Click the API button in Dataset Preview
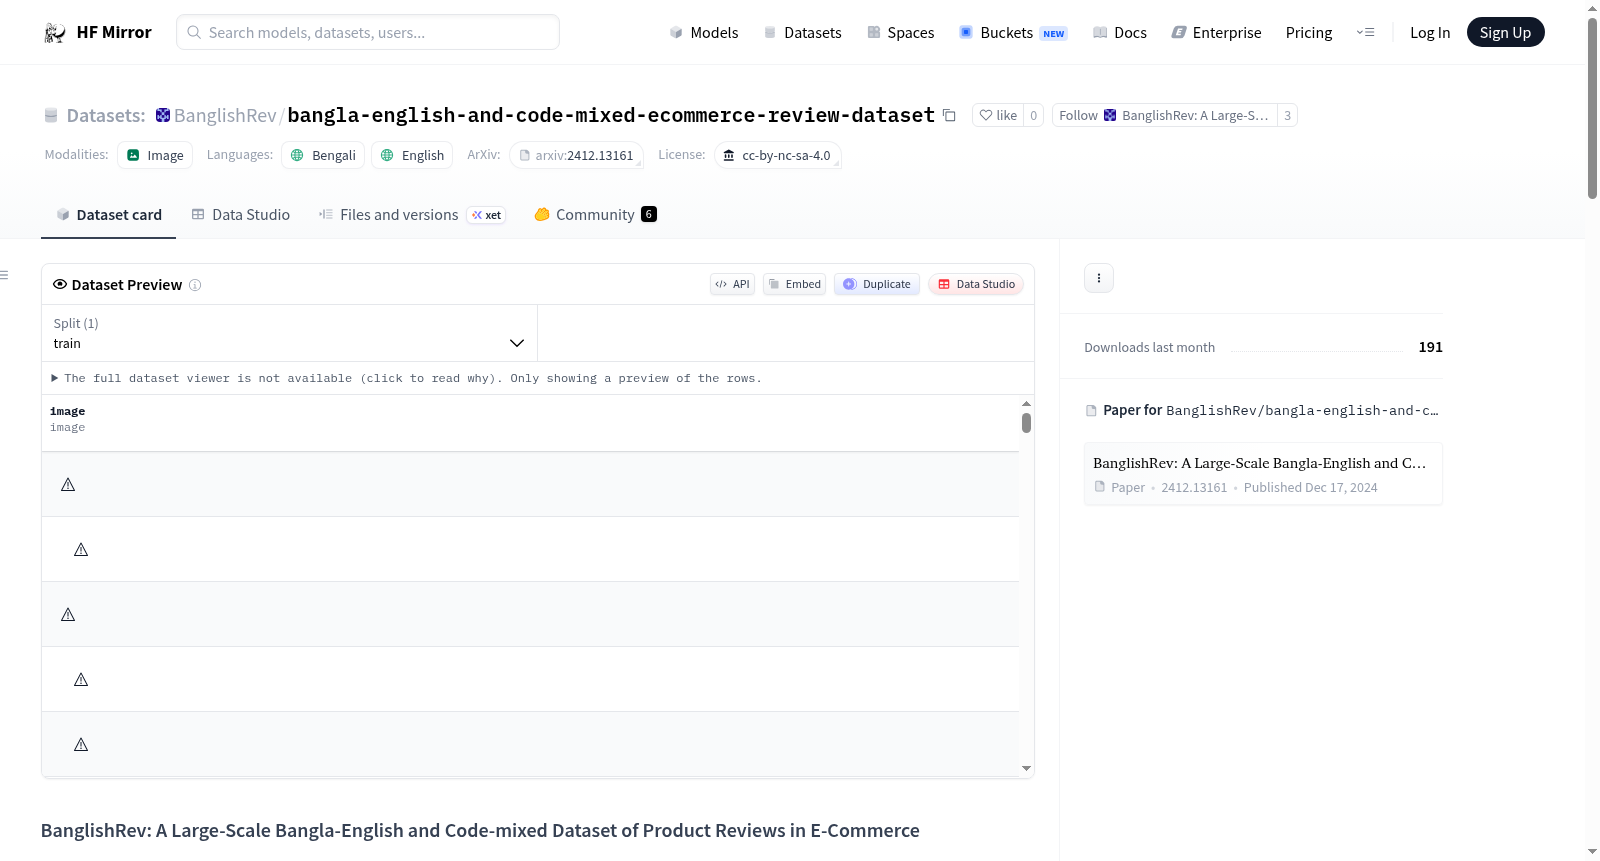1600x861 pixels. click(x=732, y=285)
